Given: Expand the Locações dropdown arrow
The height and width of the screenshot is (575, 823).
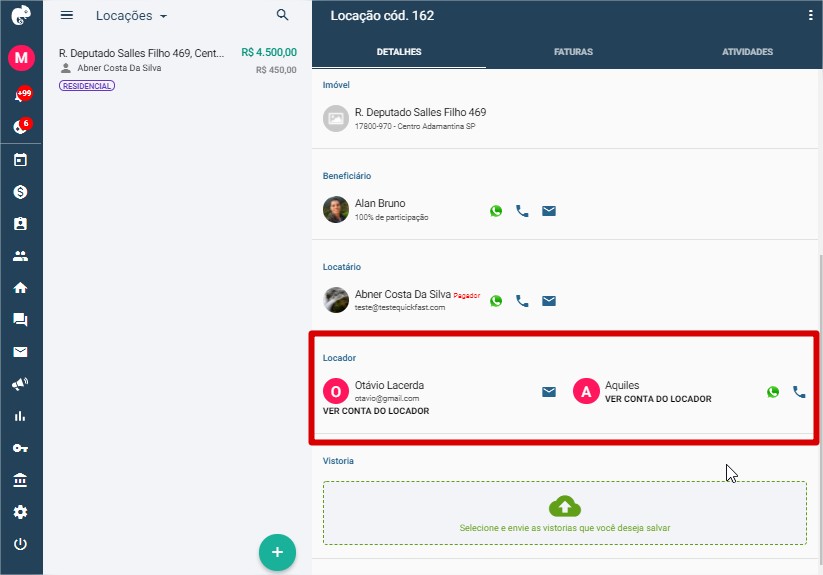Looking at the screenshot, I should [x=163, y=16].
